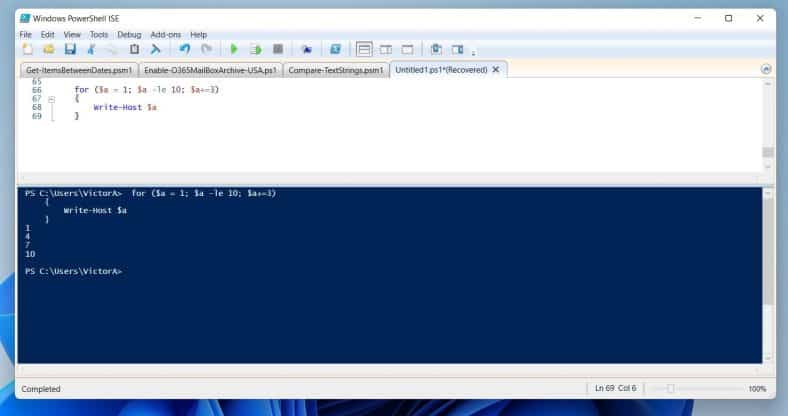Show Command Window toolbar icon
788x416 pixels.
[436, 49]
